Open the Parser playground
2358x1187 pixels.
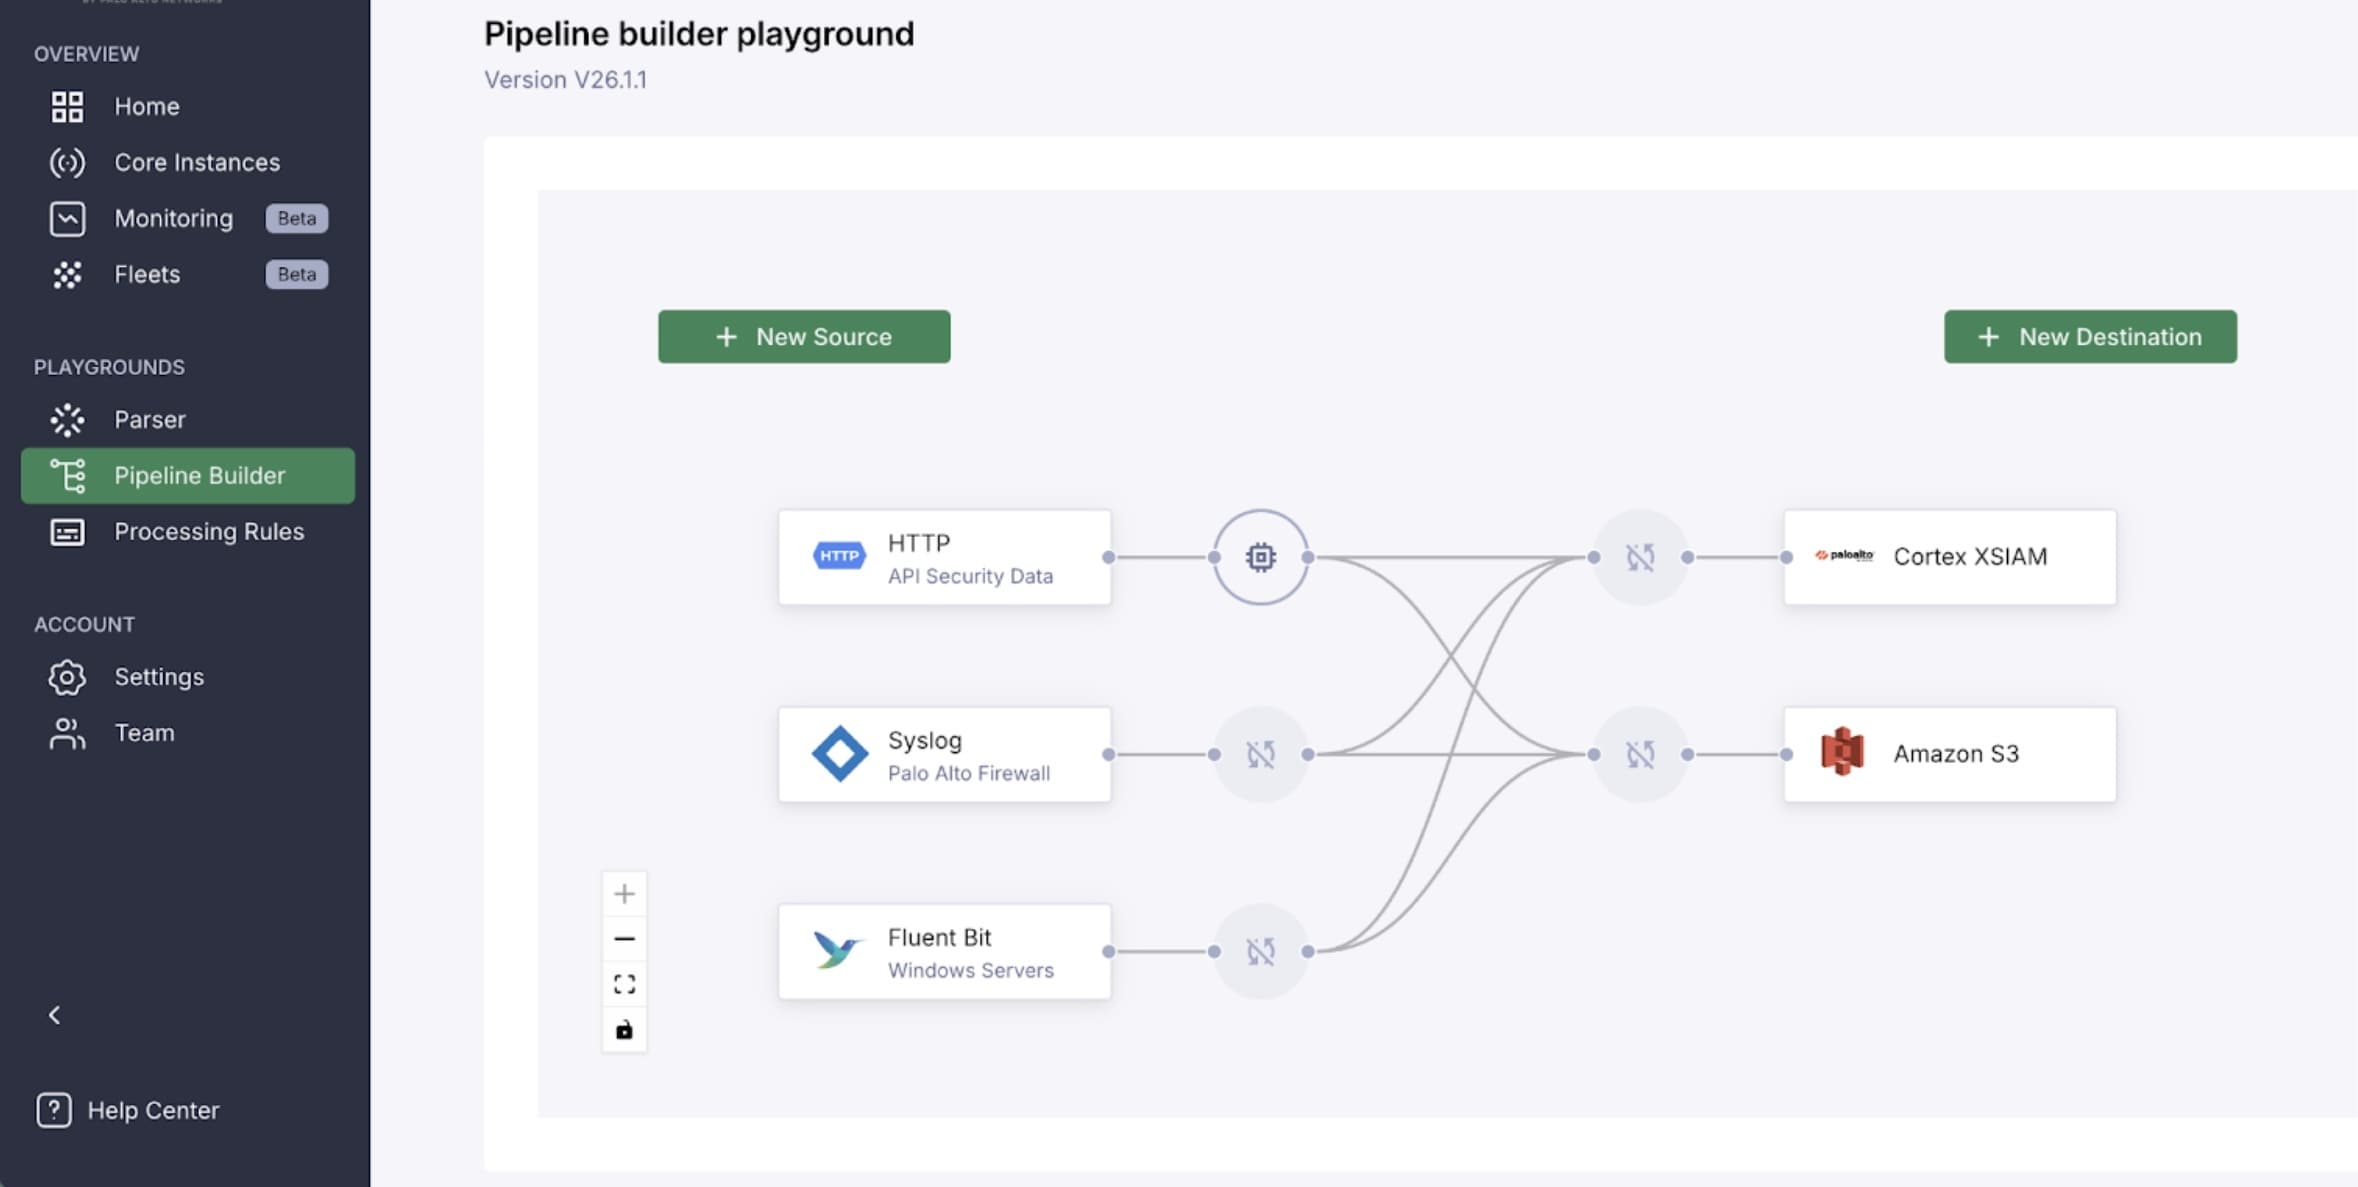(x=149, y=420)
